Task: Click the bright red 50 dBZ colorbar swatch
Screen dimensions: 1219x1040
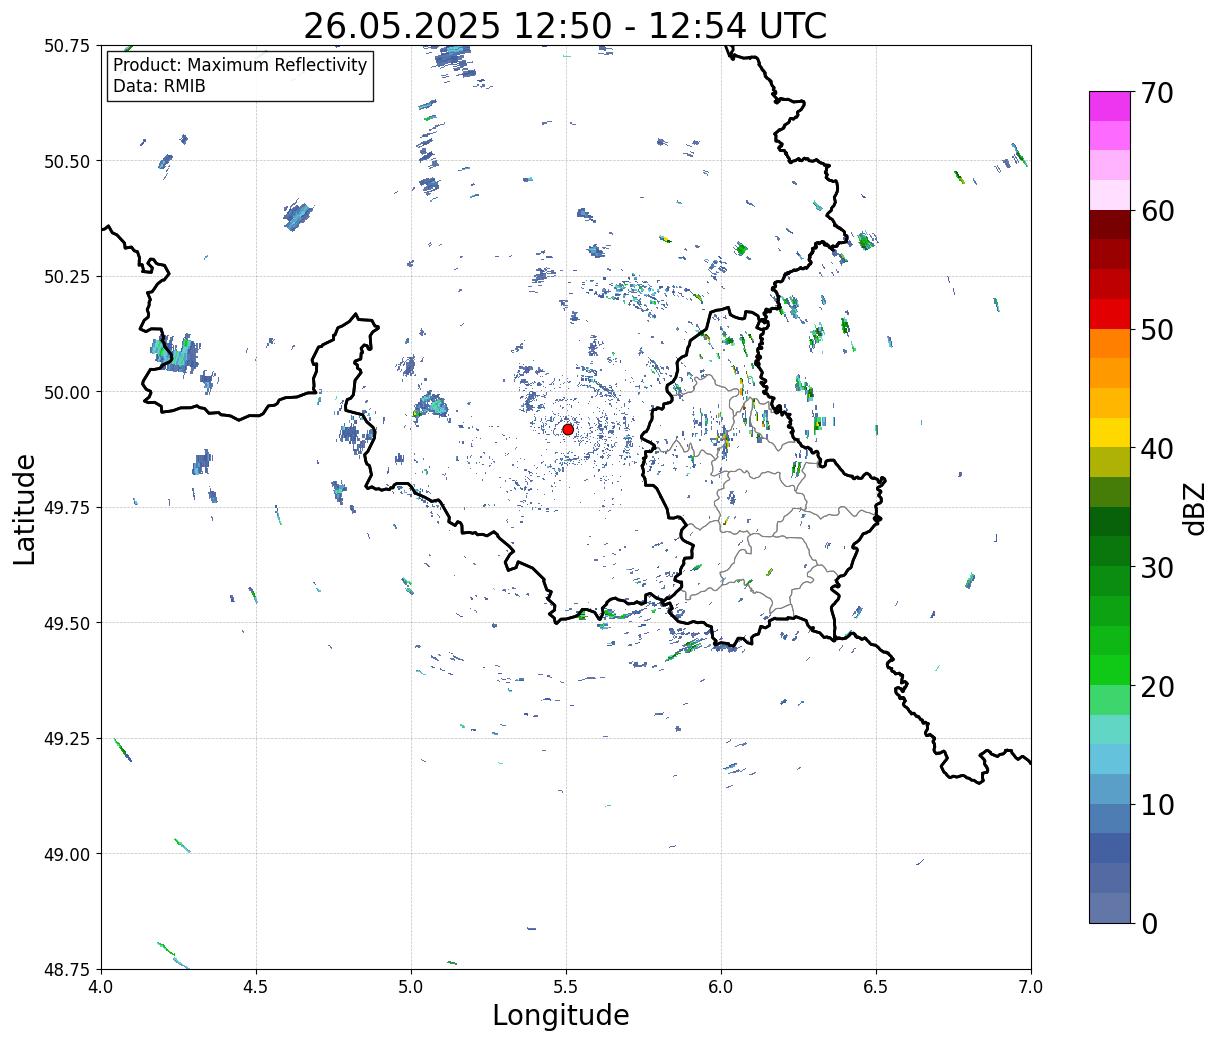Action: 1110,314
